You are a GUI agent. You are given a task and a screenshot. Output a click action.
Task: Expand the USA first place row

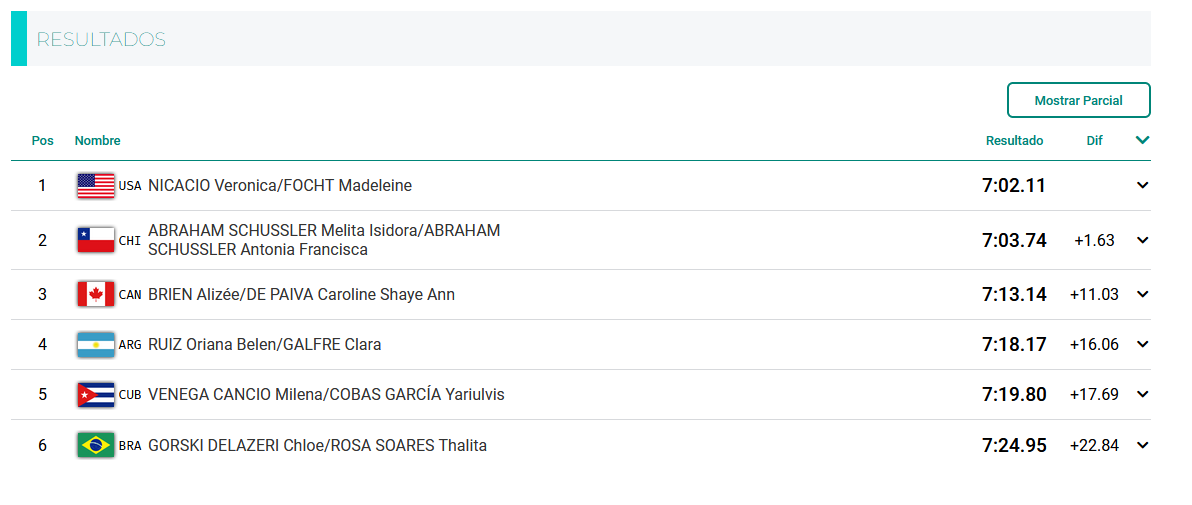(1143, 185)
